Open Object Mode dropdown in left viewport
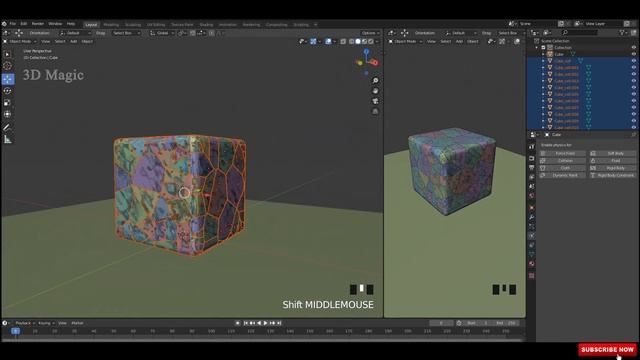640x360 pixels. (x=20, y=41)
